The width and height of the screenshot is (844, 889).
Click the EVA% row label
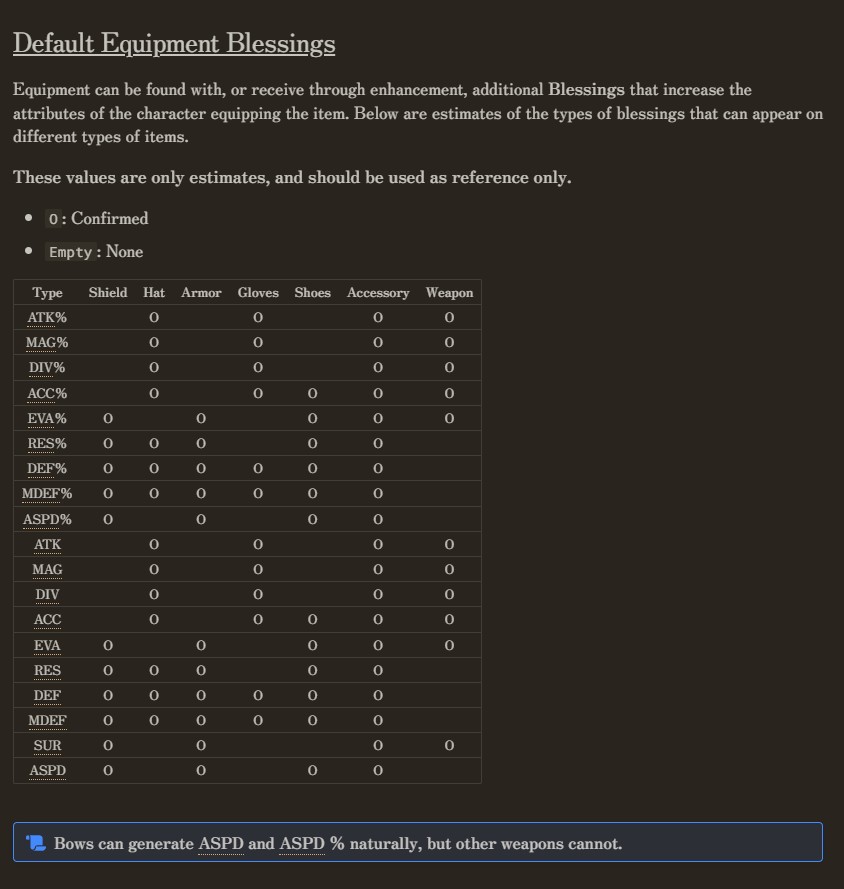pyautogui.click(x=47, y=418)
